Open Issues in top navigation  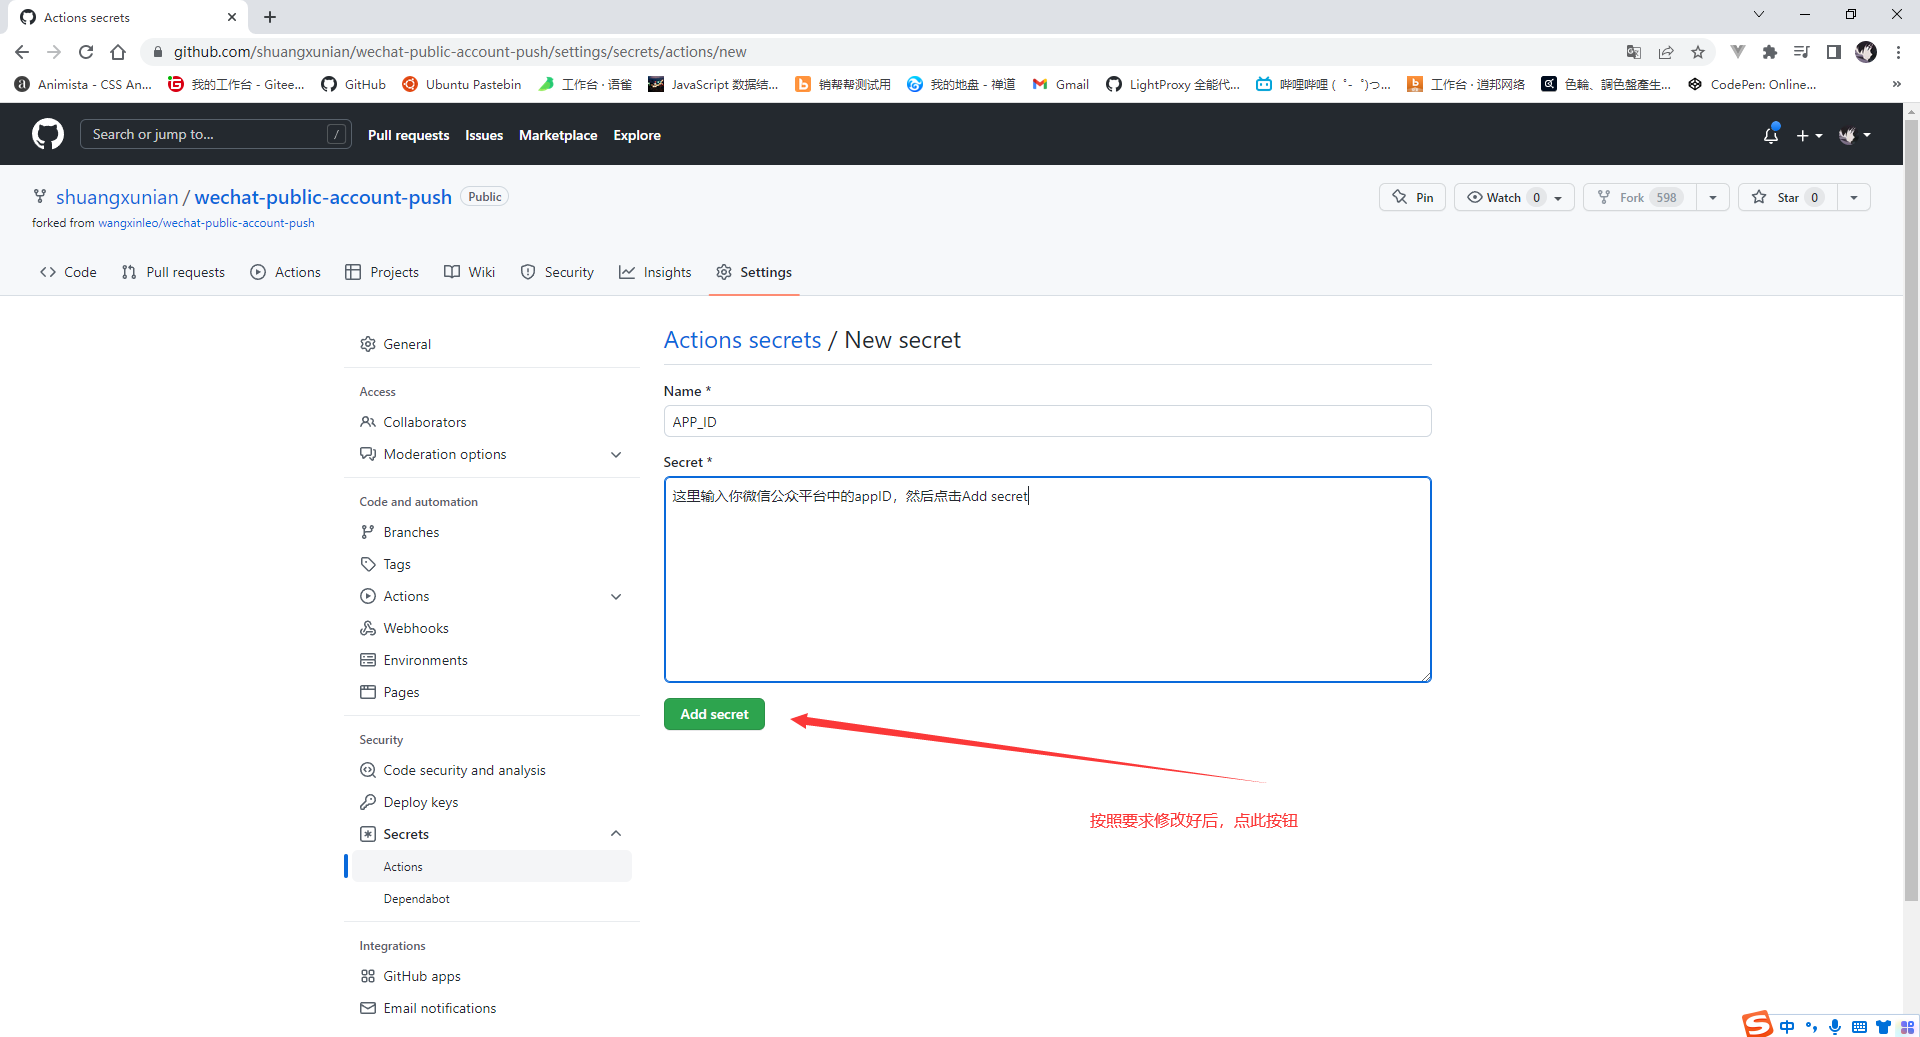tap(484, 135)
